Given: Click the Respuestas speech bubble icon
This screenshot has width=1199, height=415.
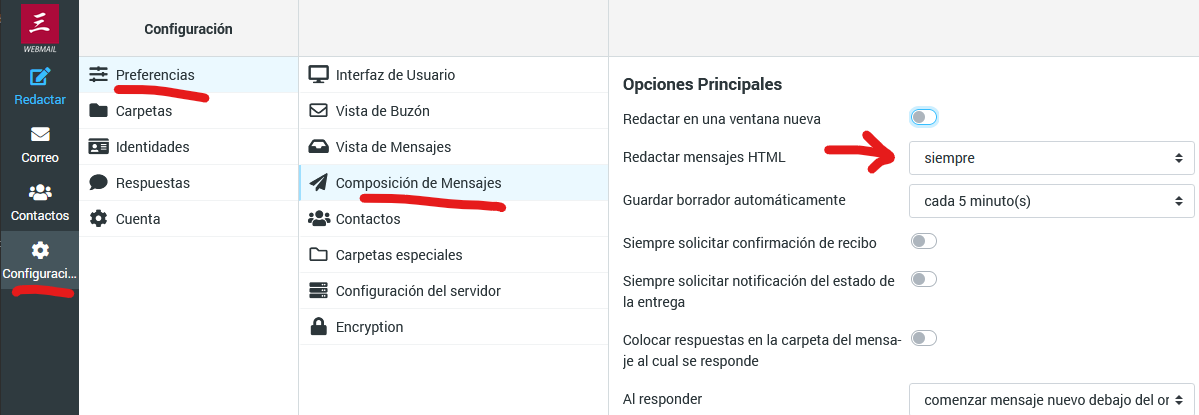Looking at the screenshot, I should pos(99,182).
